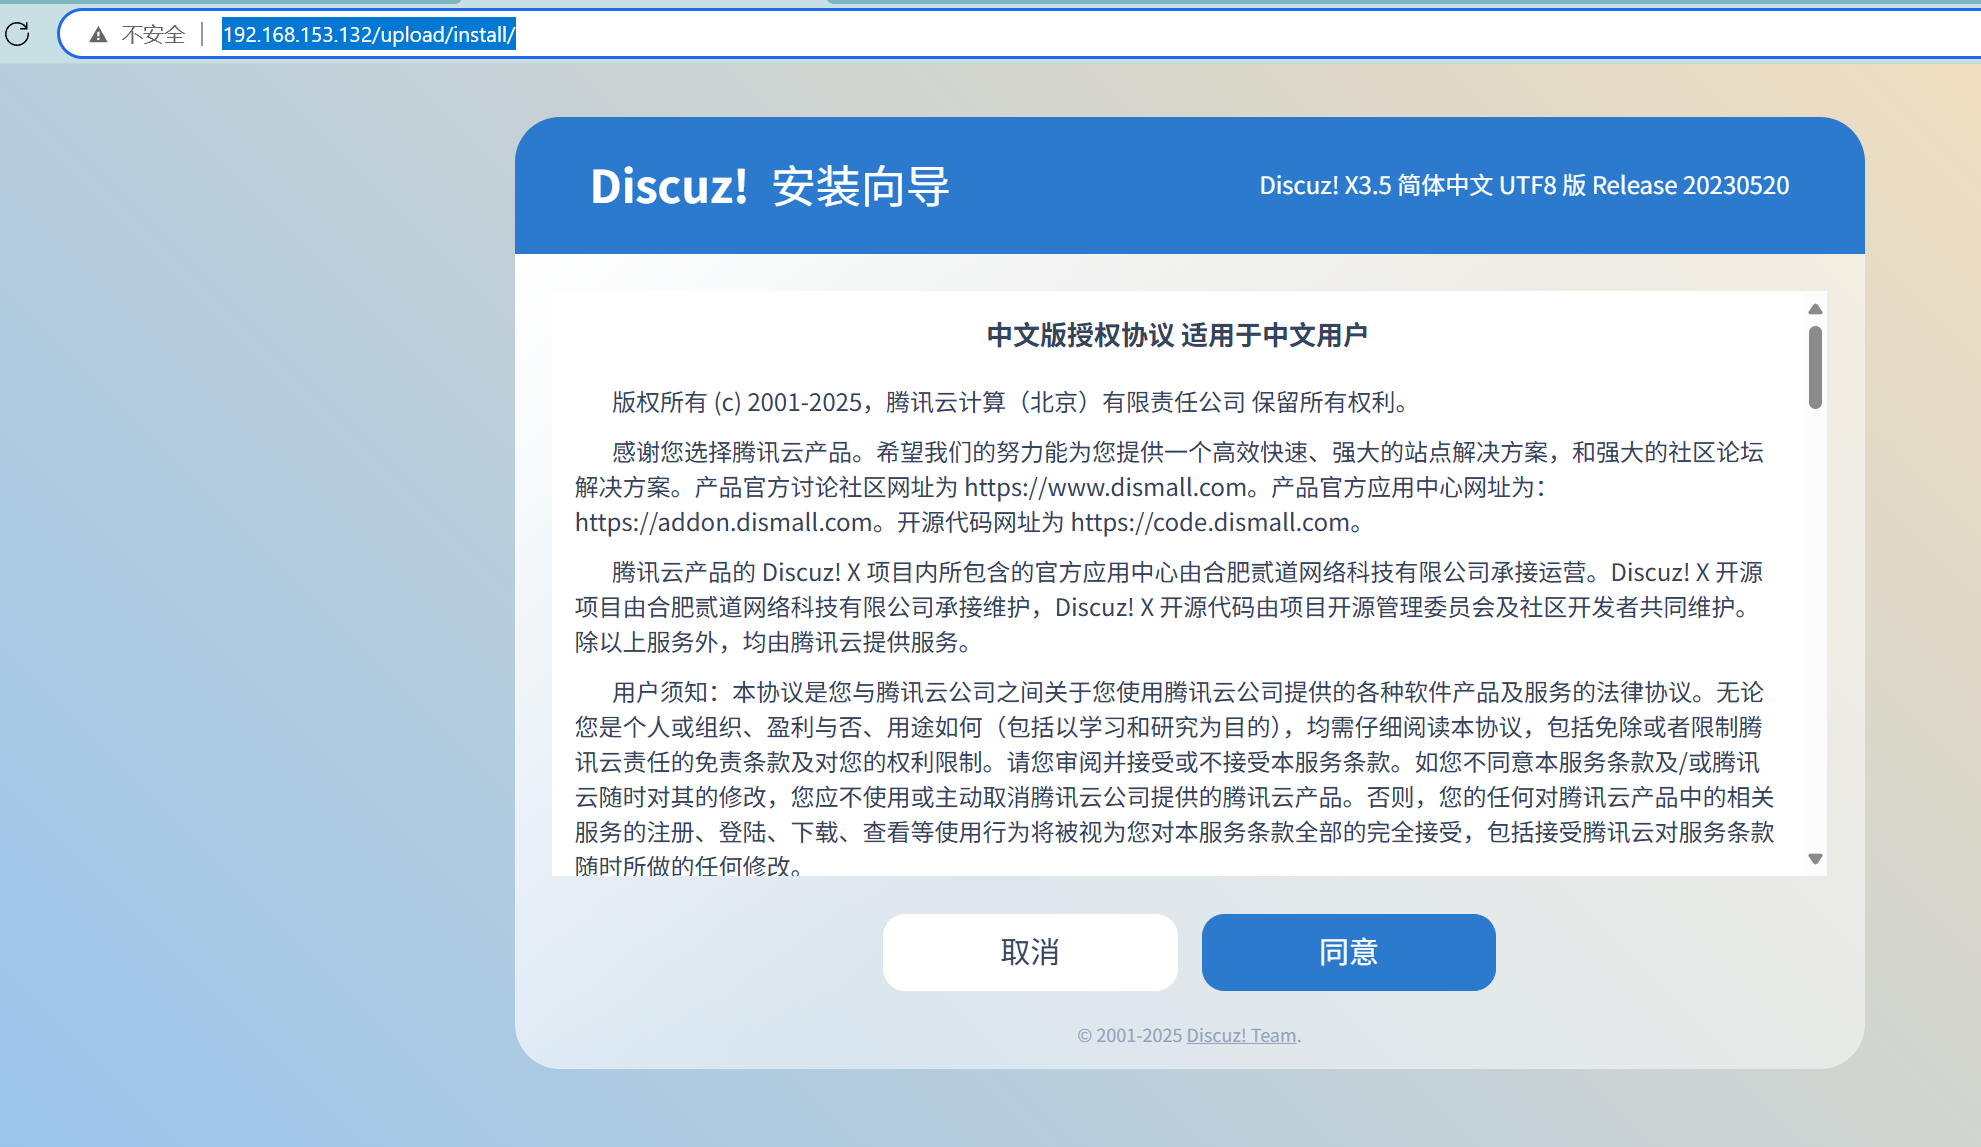Click the not-secure warning triangle icon
Viewport: 1981px width, 1147px height.
click(x=98, y=35)
